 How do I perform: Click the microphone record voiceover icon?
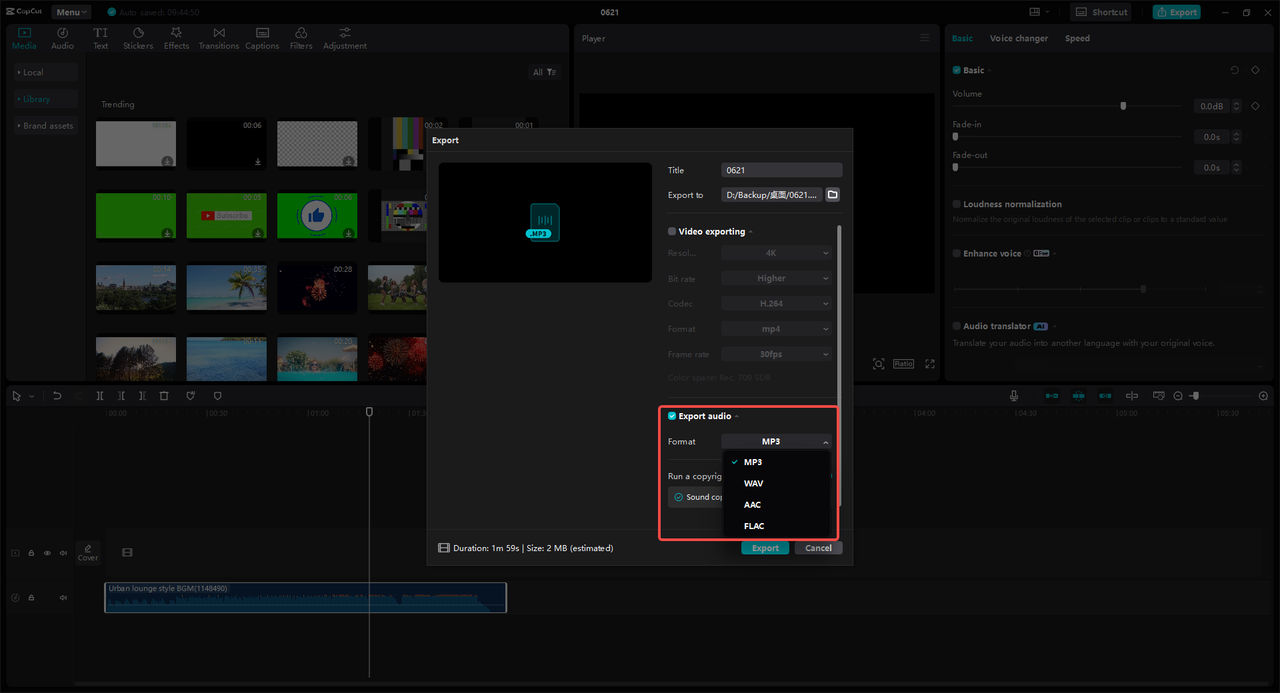pos(1014,396)
